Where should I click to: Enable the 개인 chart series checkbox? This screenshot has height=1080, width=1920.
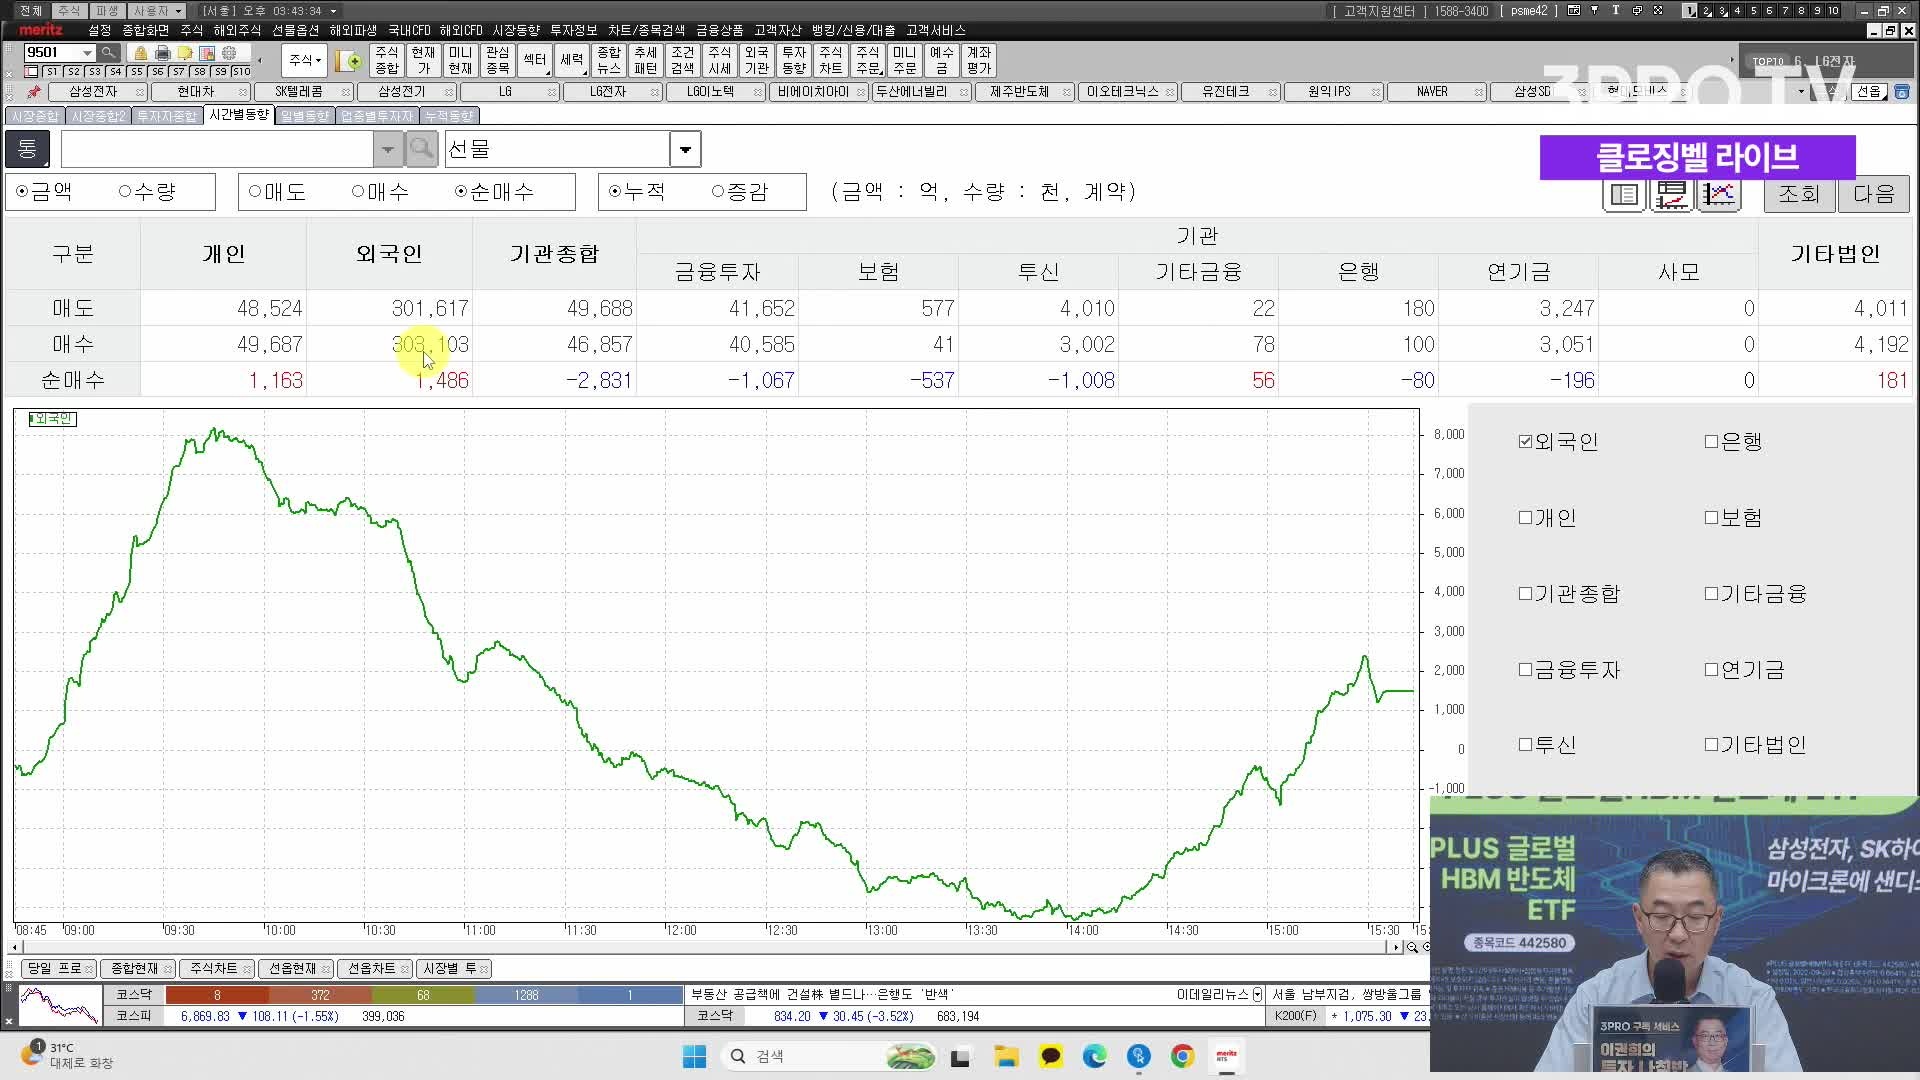click(1525, 517)
